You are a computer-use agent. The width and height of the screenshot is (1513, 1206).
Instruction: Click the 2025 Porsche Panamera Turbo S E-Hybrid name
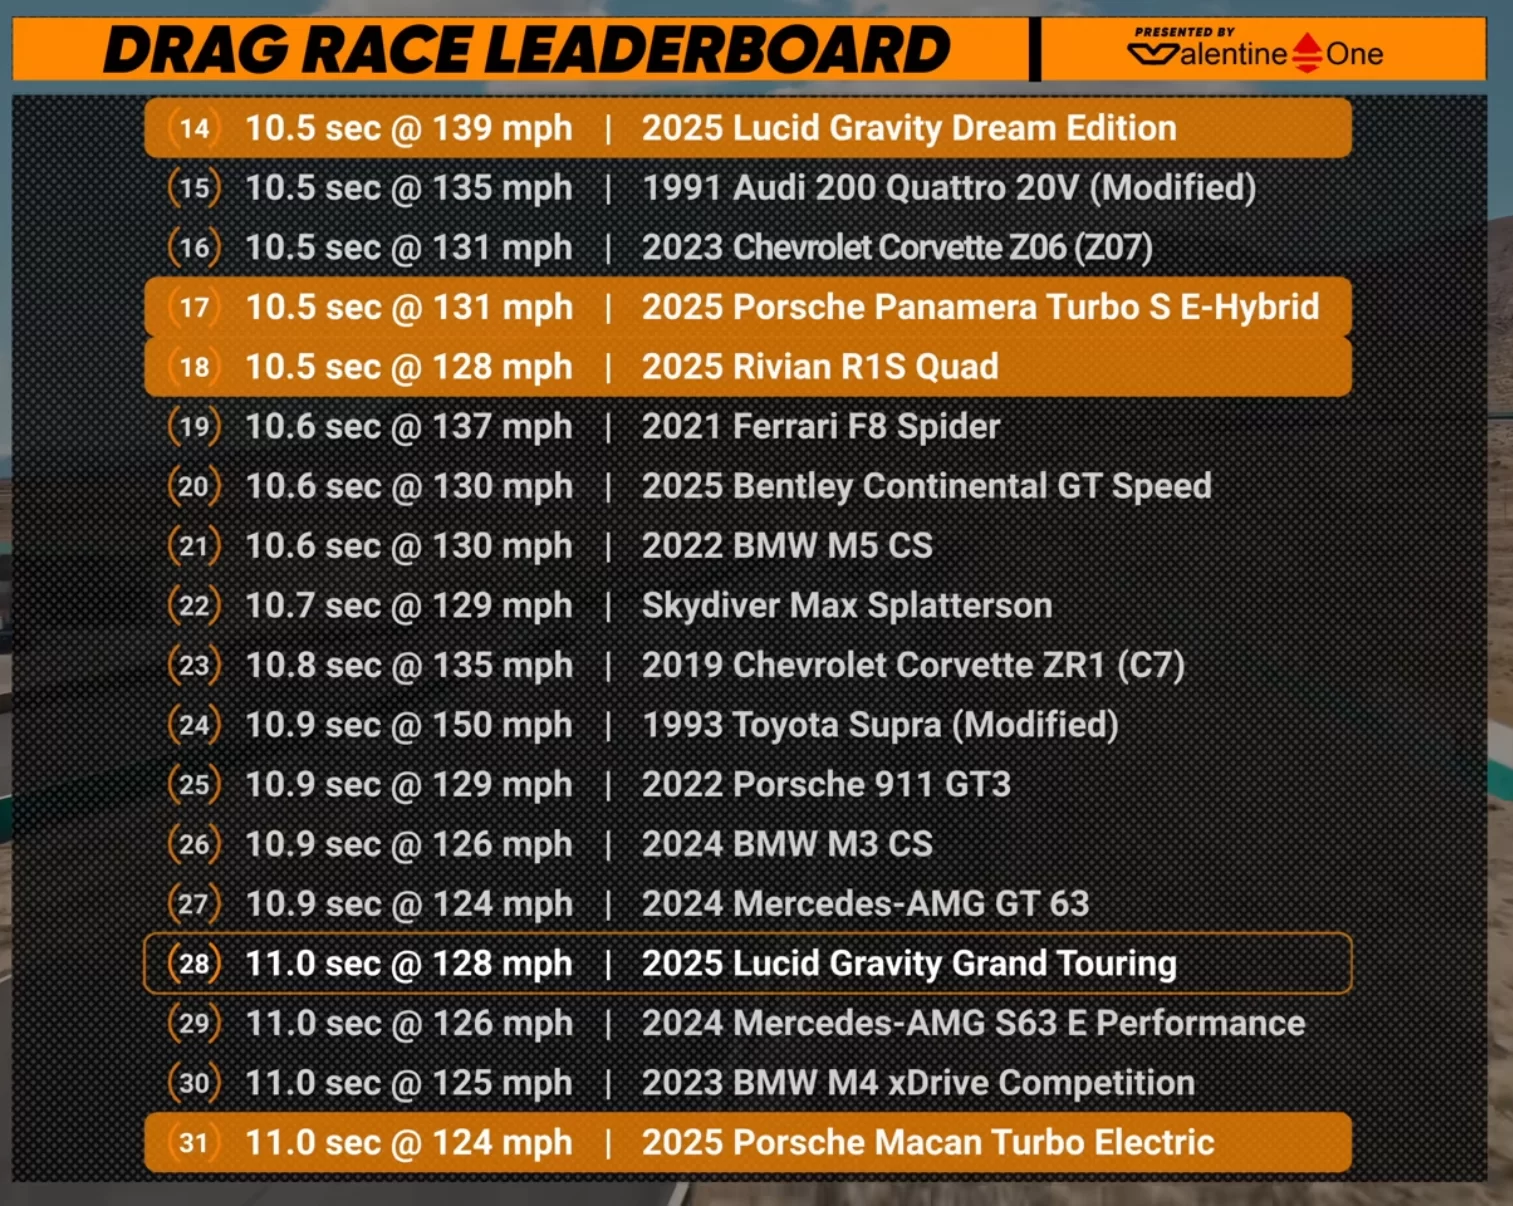[x=980, y=307]
